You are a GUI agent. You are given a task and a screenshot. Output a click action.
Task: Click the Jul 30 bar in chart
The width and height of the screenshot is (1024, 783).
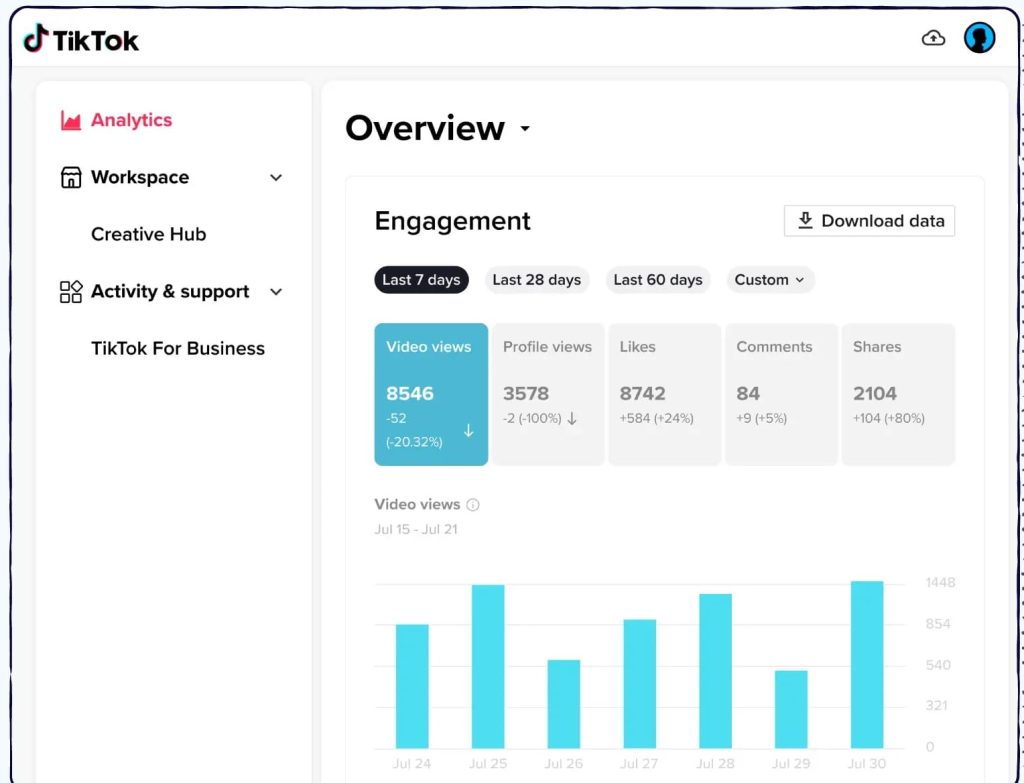tap(867, 664)
